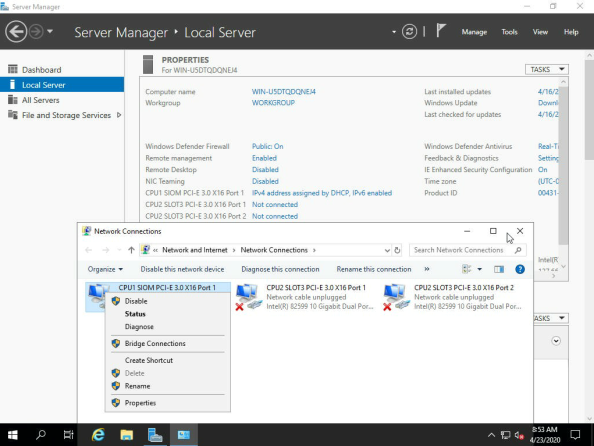Click refresh icon next to address bar

tap(397, 250)
